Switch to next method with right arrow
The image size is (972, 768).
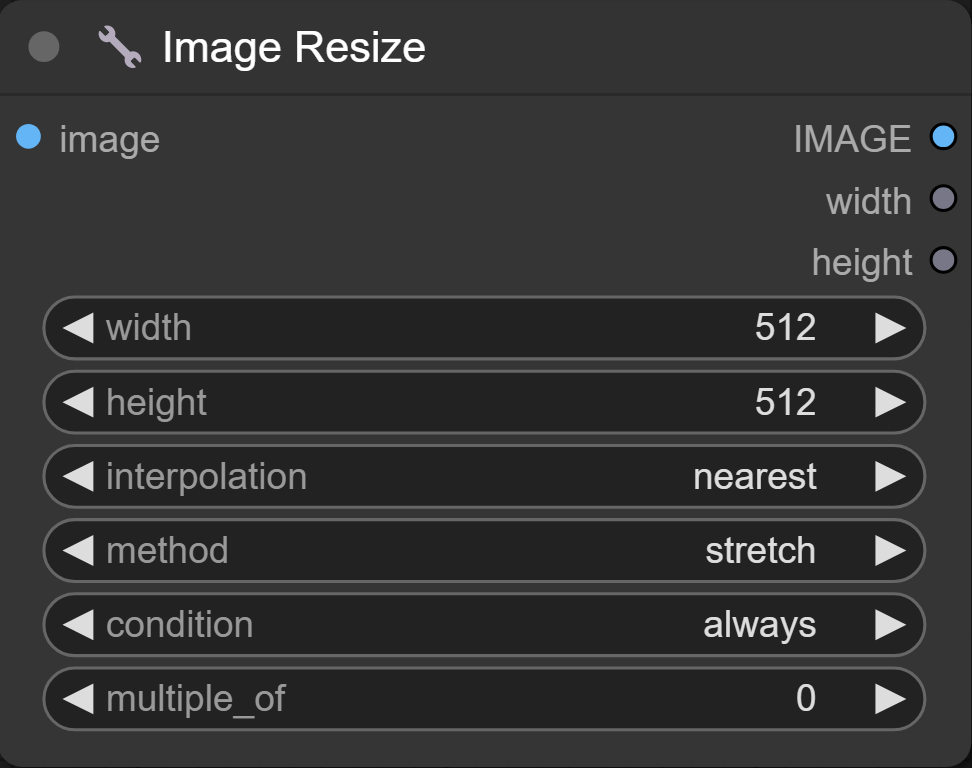click(890, 550)
